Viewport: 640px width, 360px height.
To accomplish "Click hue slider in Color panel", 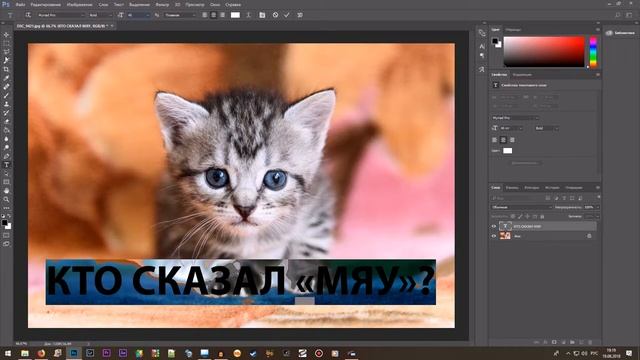I will [x=593, y=52].
